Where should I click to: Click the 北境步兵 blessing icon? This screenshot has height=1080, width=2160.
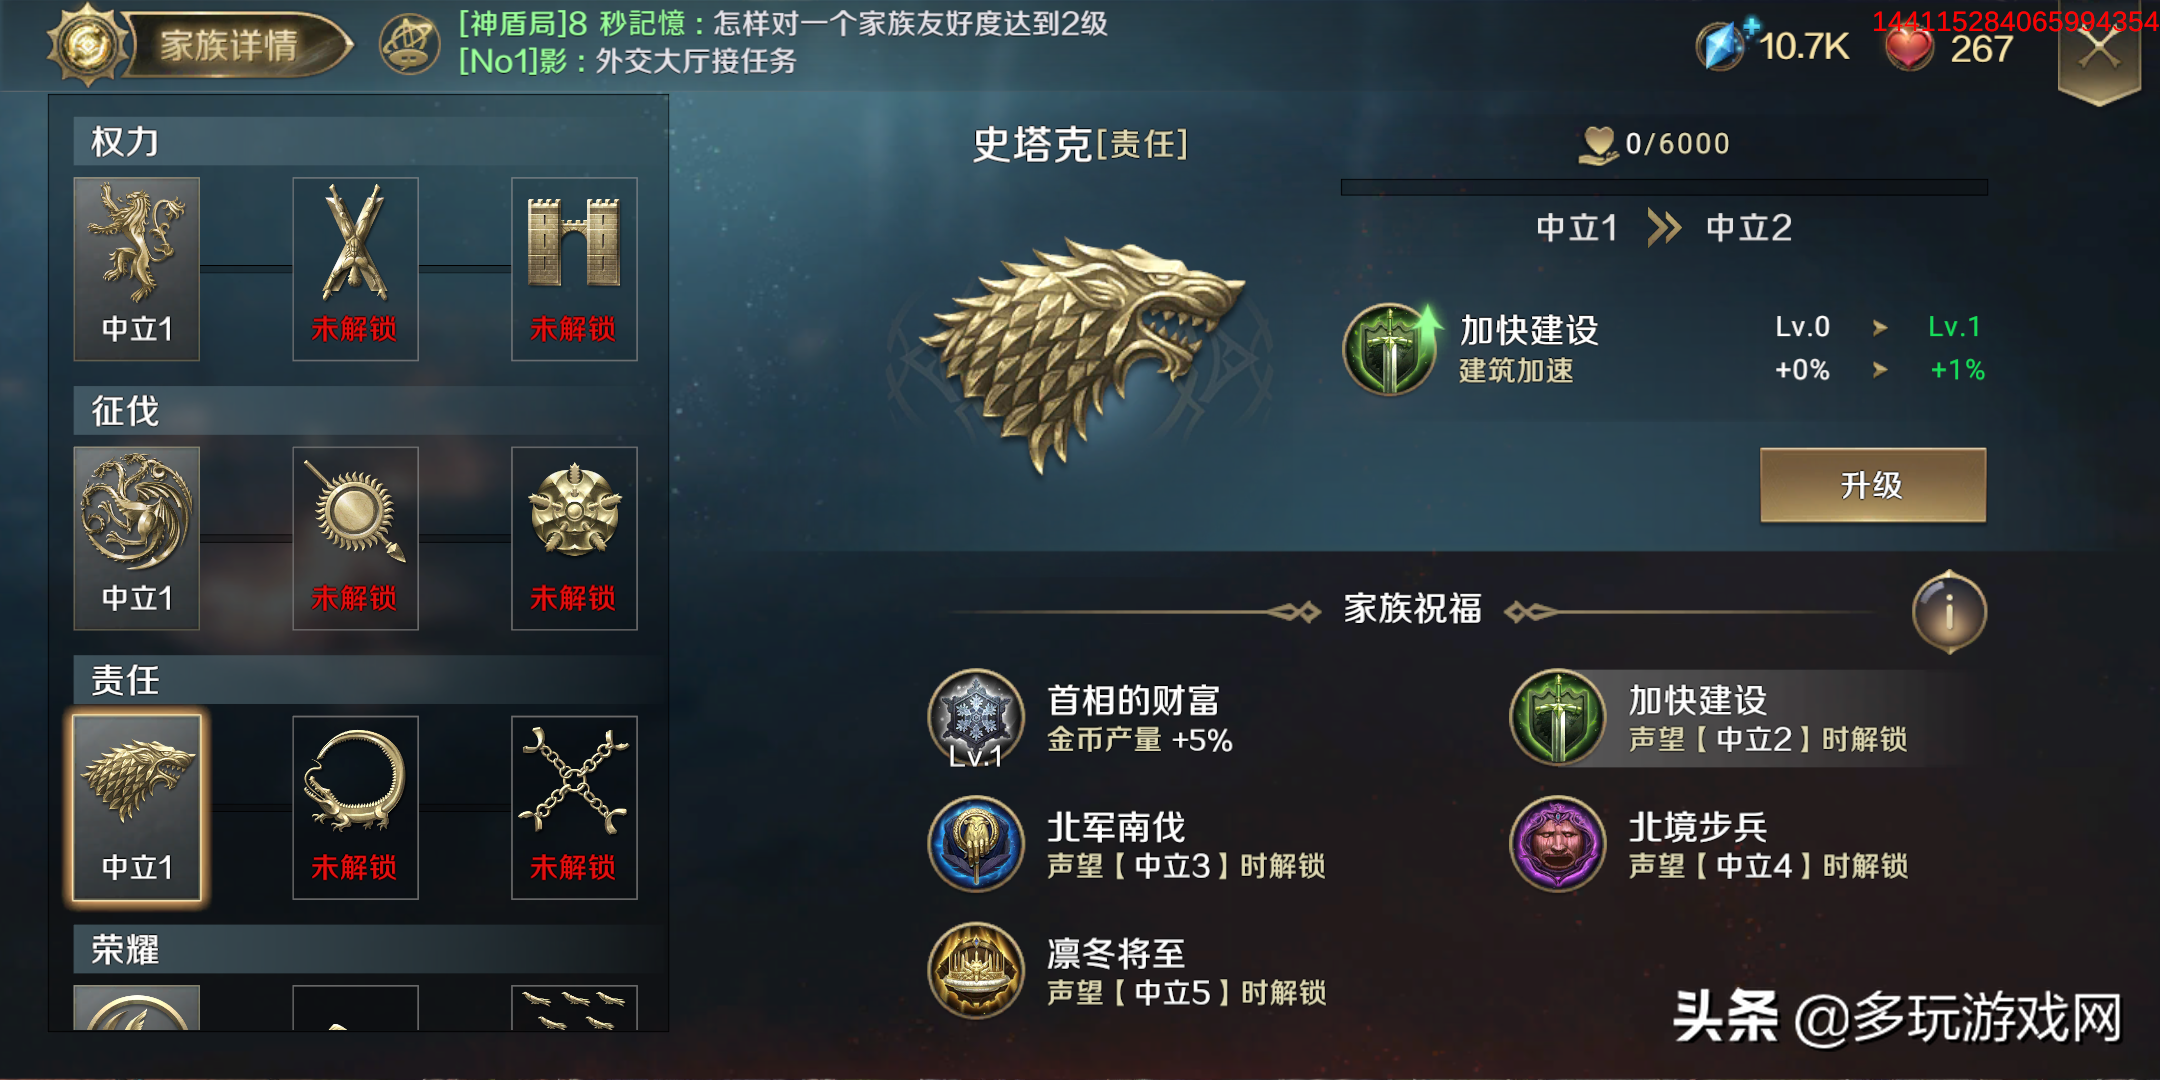[x=1558, y=844]
